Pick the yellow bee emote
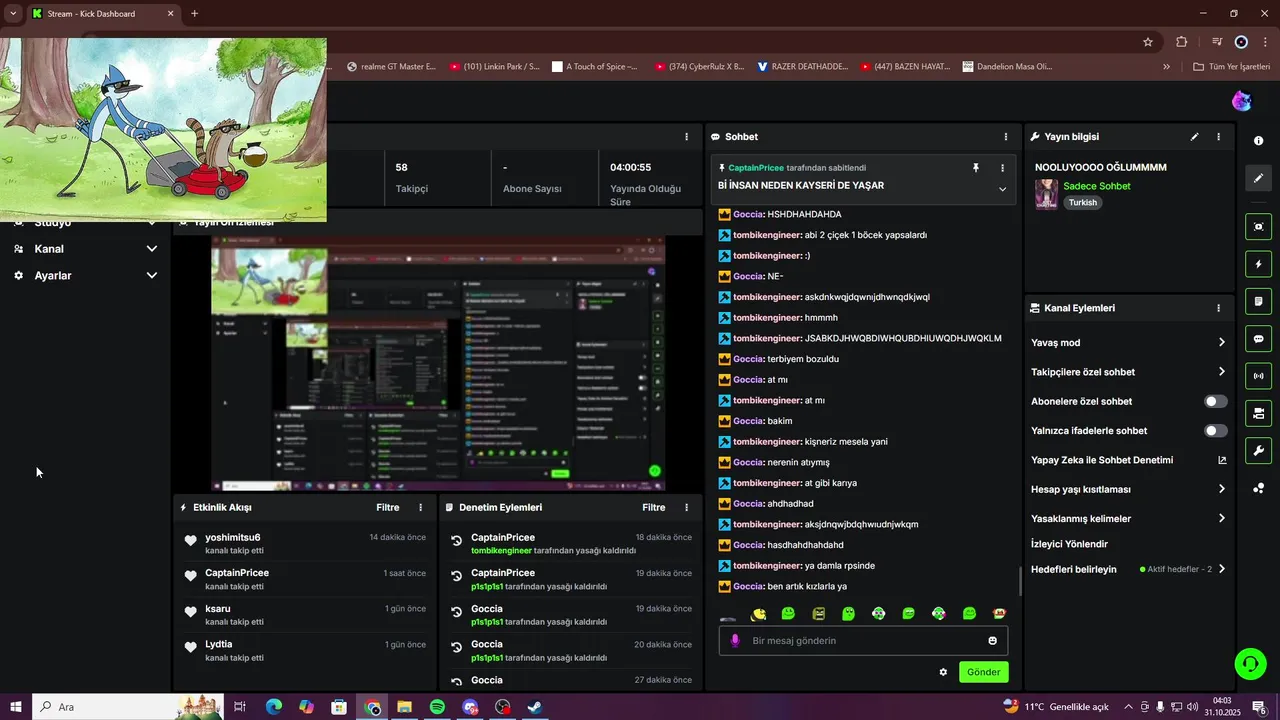This screenshot has width=1280, height=720. pos(758,614)
